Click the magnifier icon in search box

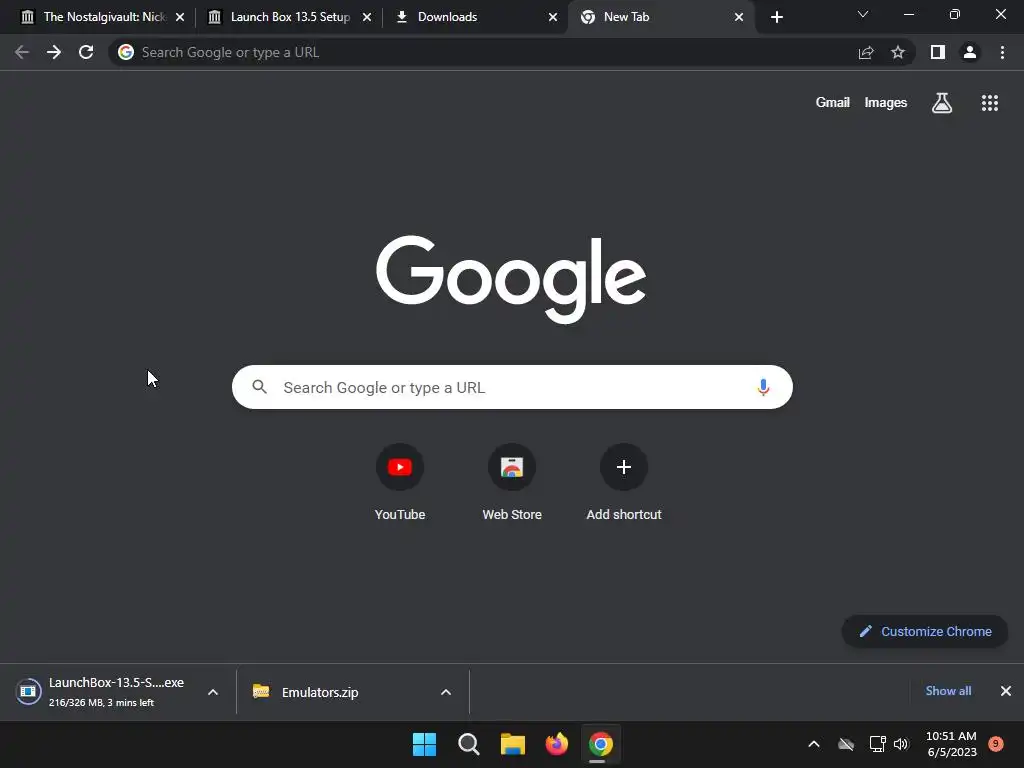(x=259, y=387)
